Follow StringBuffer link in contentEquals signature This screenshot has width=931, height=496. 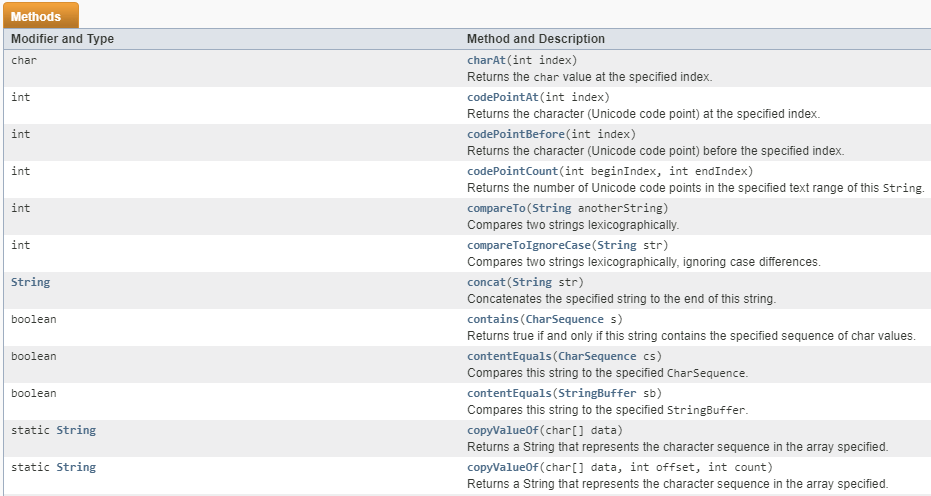pos(597,393)
